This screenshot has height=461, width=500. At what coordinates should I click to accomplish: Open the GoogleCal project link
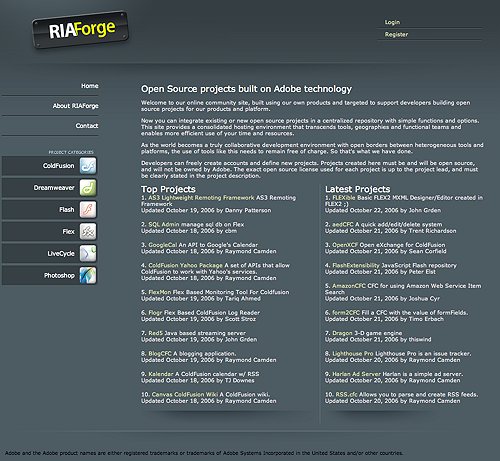click(x=163, y=245)
